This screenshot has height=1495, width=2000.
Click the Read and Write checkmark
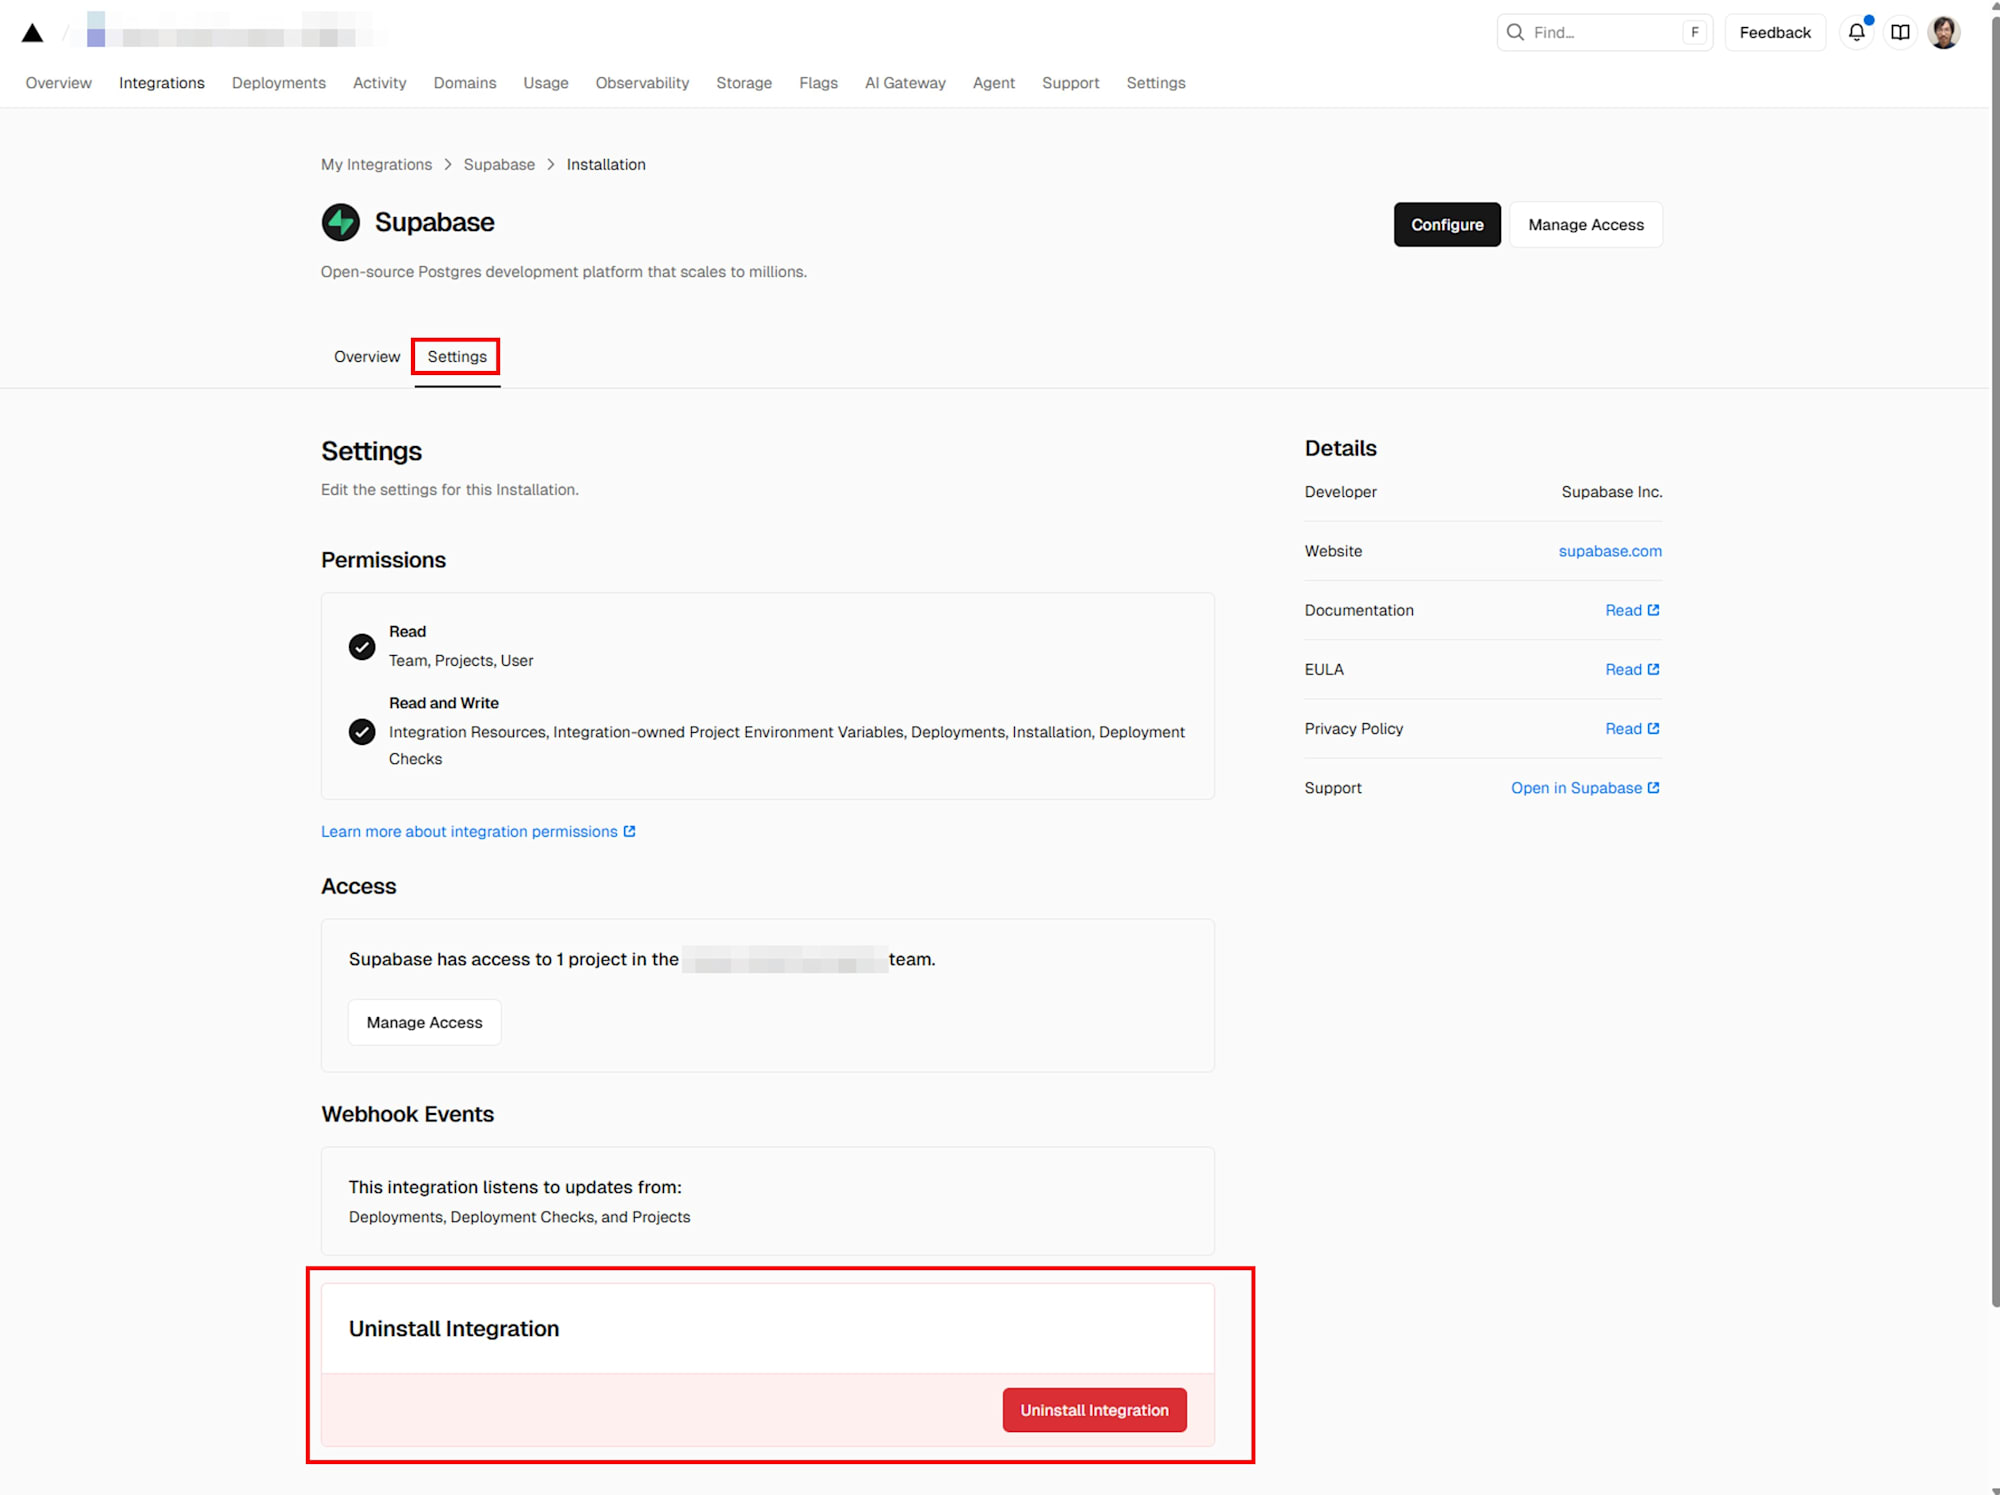click(x=362, y=732)
